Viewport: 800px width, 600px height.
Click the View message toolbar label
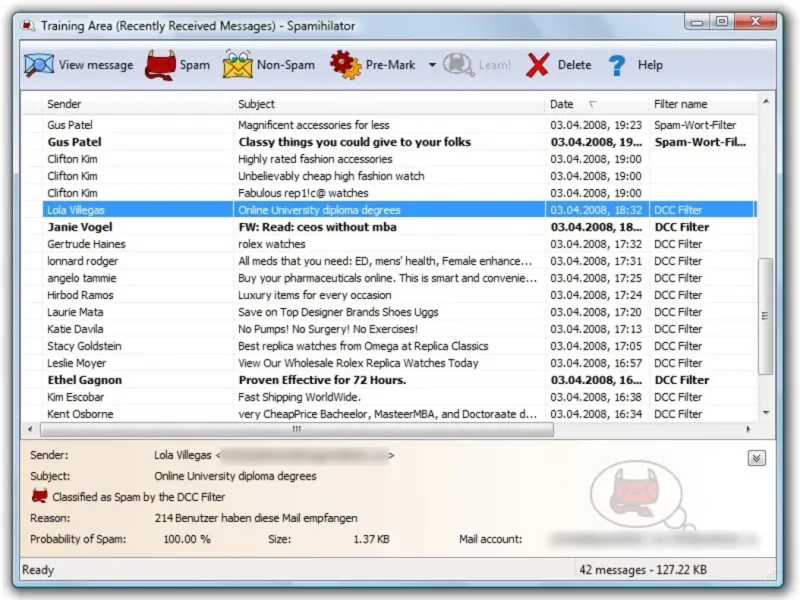(x=96, y=65)
